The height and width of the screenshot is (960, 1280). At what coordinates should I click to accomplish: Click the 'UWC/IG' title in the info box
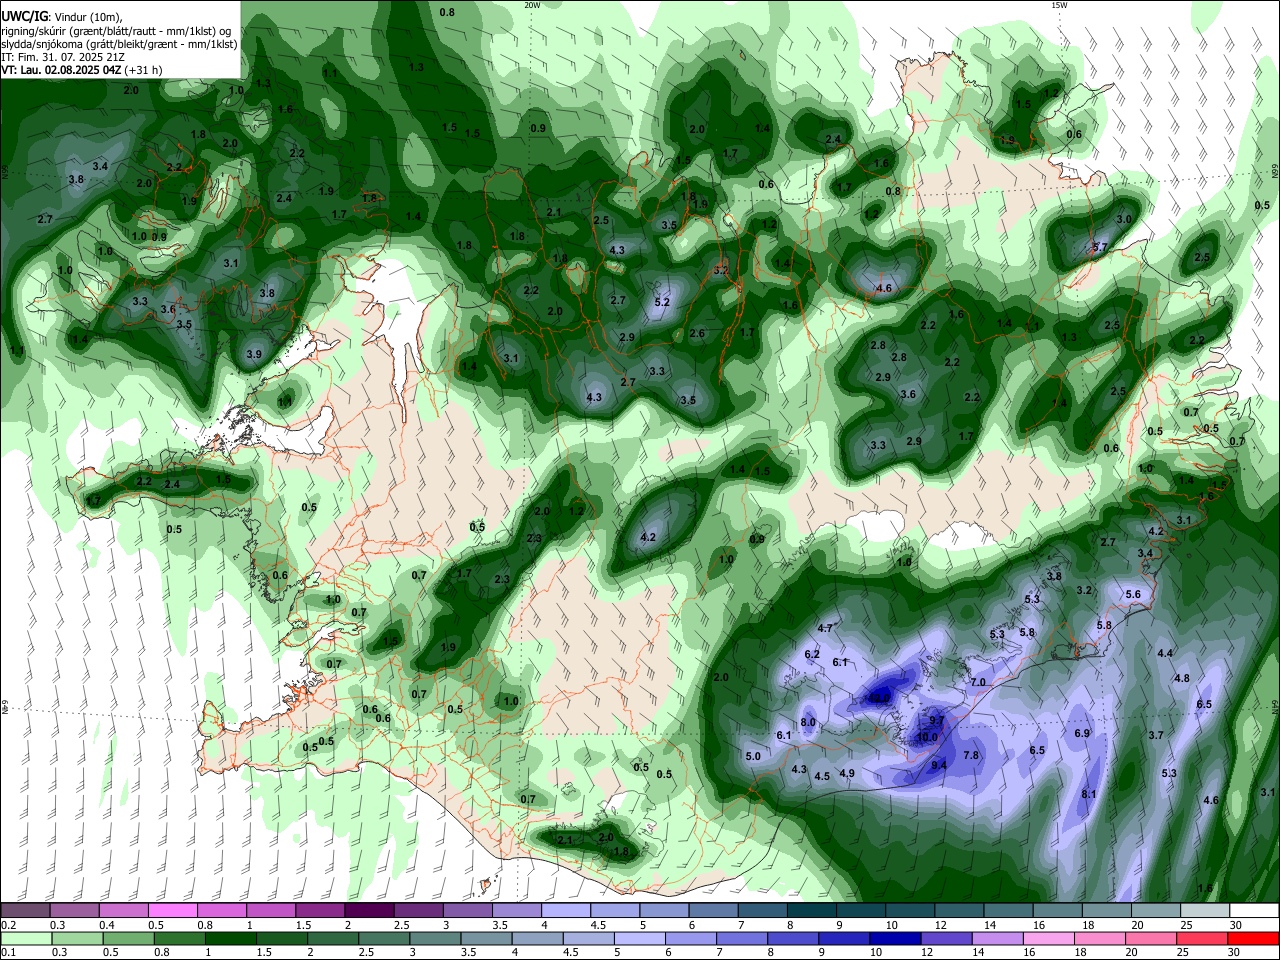tap(24, 17)
